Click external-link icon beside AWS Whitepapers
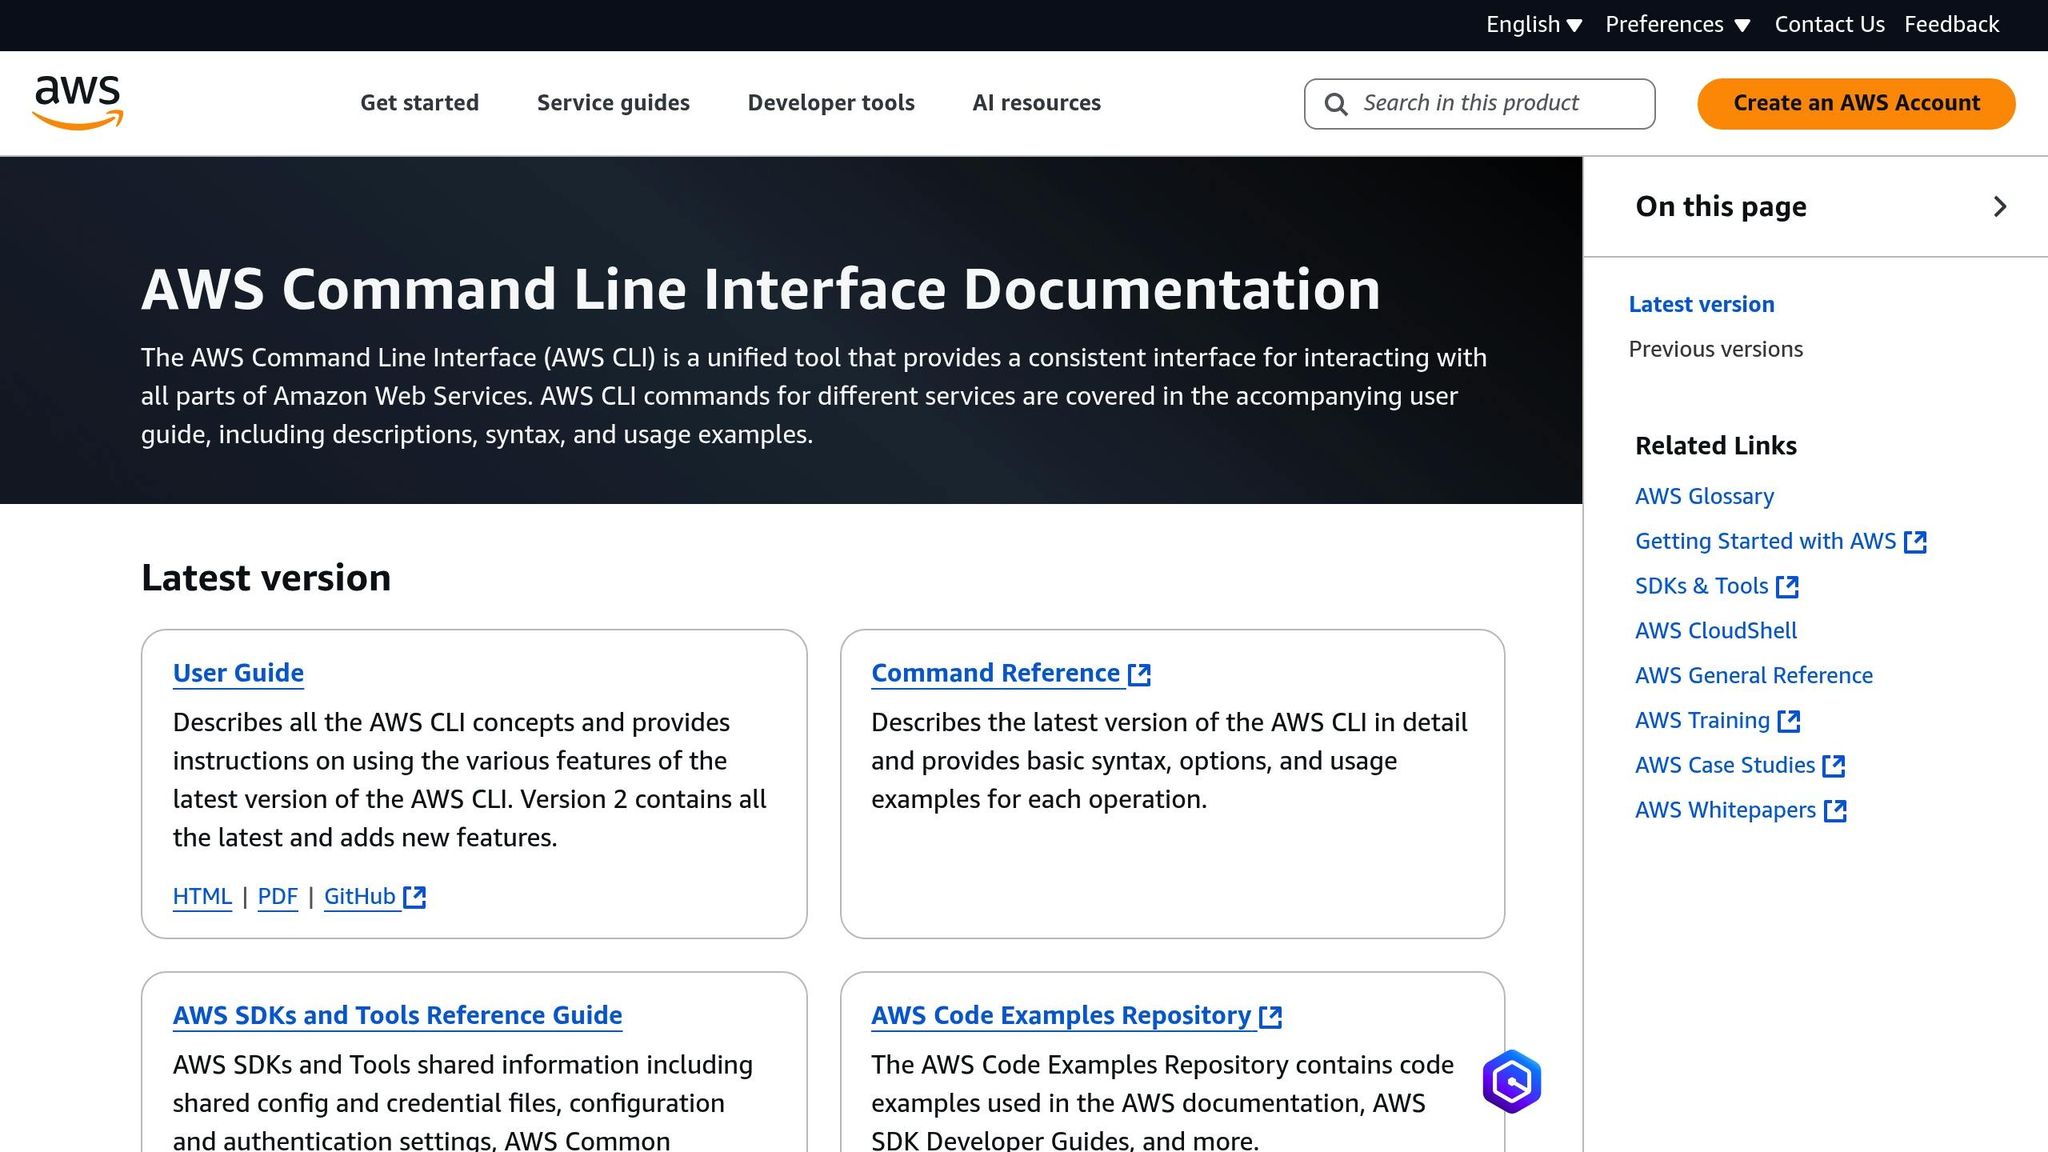This screenshot has height=1152, width=2048. [1835, 811]
